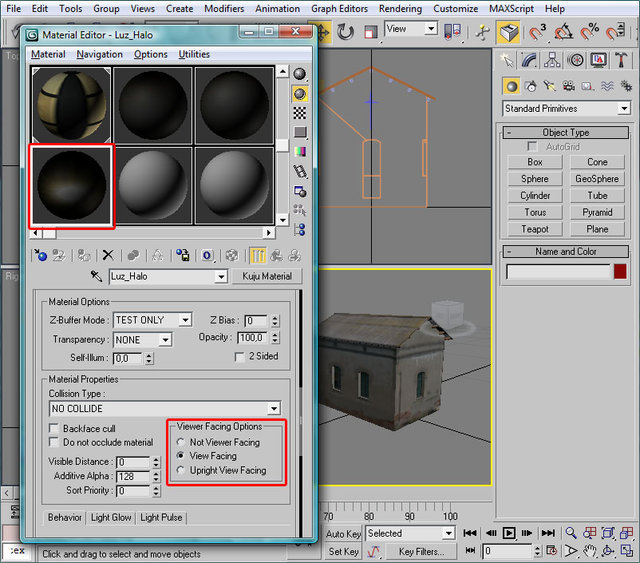Screen dimensions: 640x563
Task: Click the Rotate tool in main toolbar
Action: tap(346, 32)
